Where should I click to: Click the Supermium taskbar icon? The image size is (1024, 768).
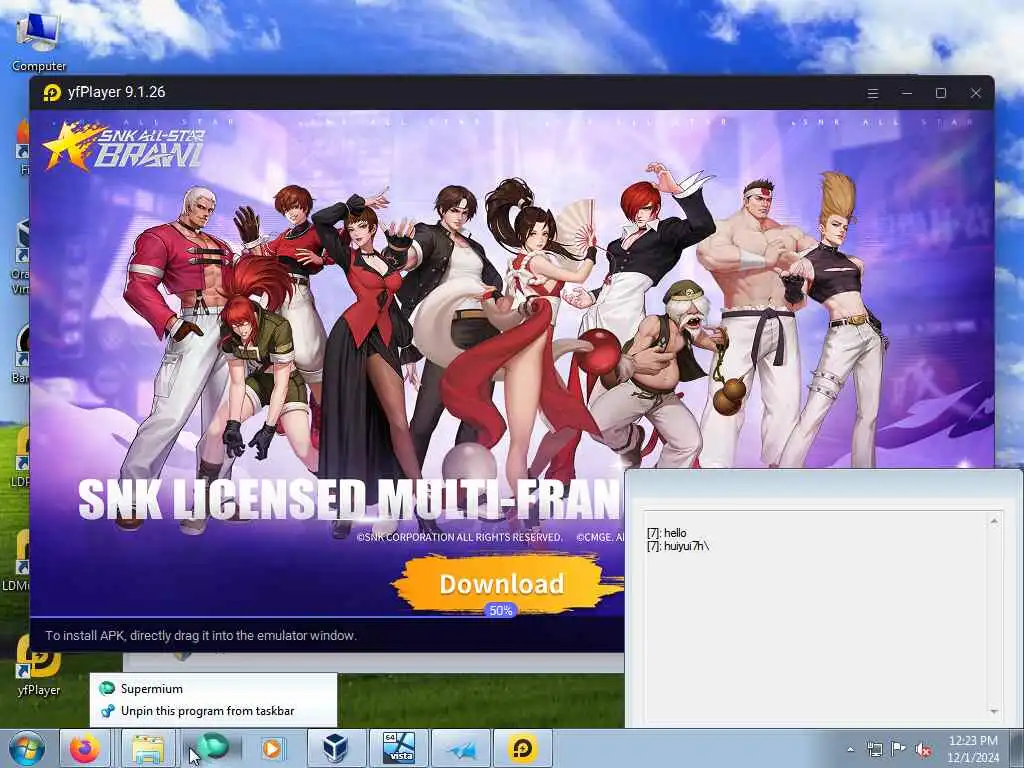213,747
